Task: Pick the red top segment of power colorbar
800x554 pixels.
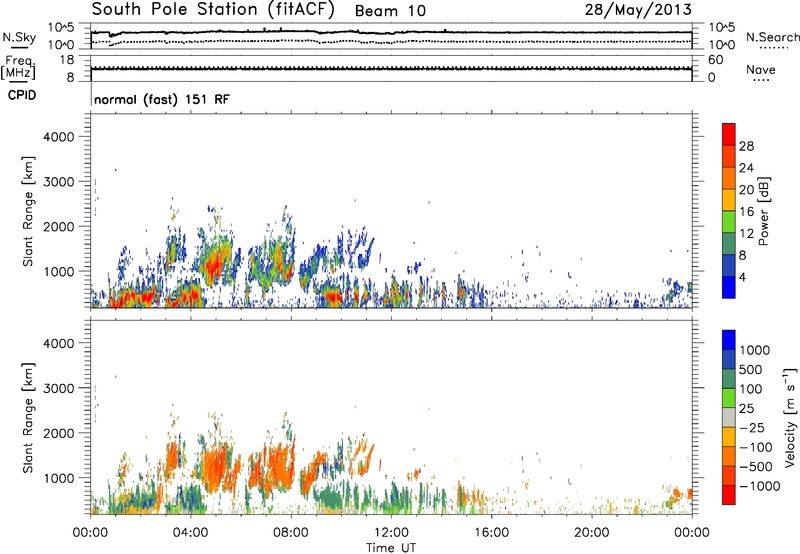Action: coord(729,134)
